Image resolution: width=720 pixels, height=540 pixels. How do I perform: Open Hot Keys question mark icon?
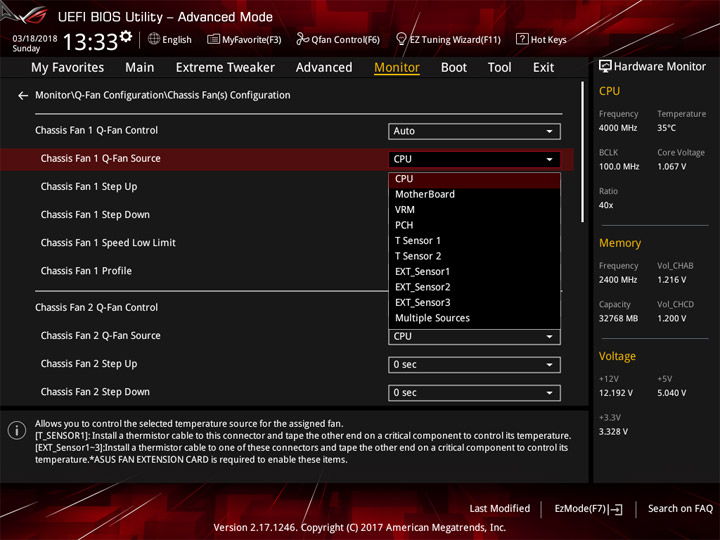tap(522, 39)
